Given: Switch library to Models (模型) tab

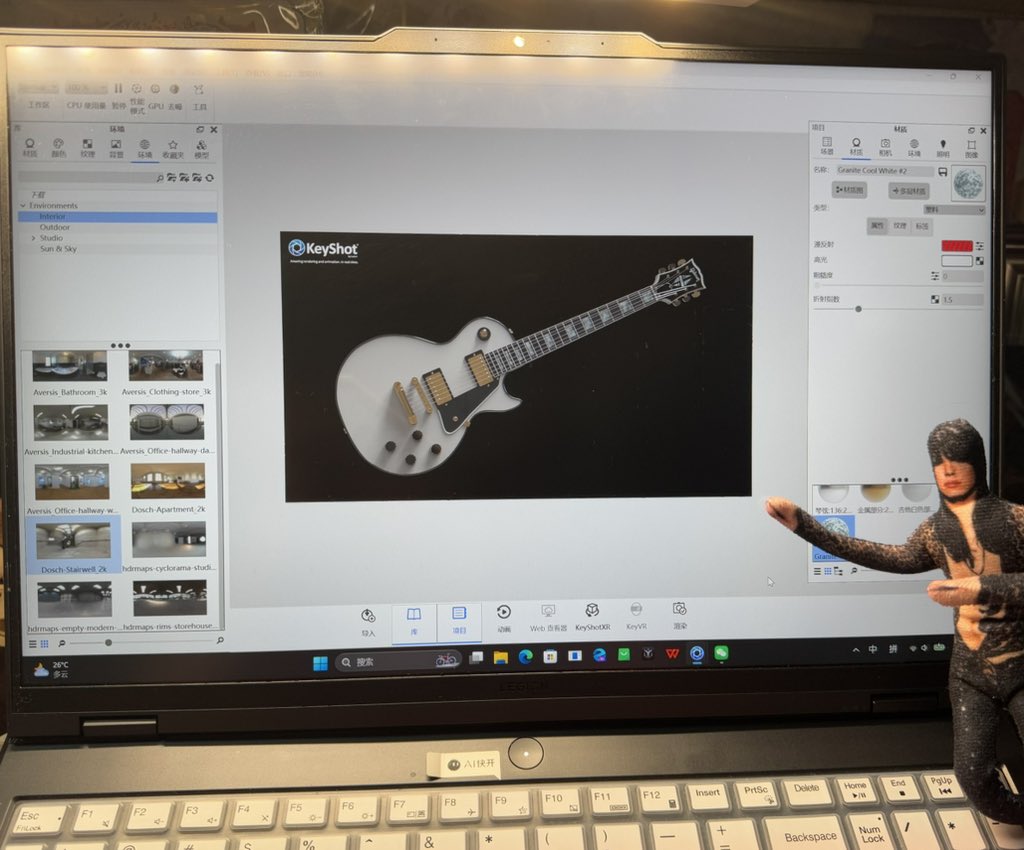Looking at the screenshot, I should point(202,149).
